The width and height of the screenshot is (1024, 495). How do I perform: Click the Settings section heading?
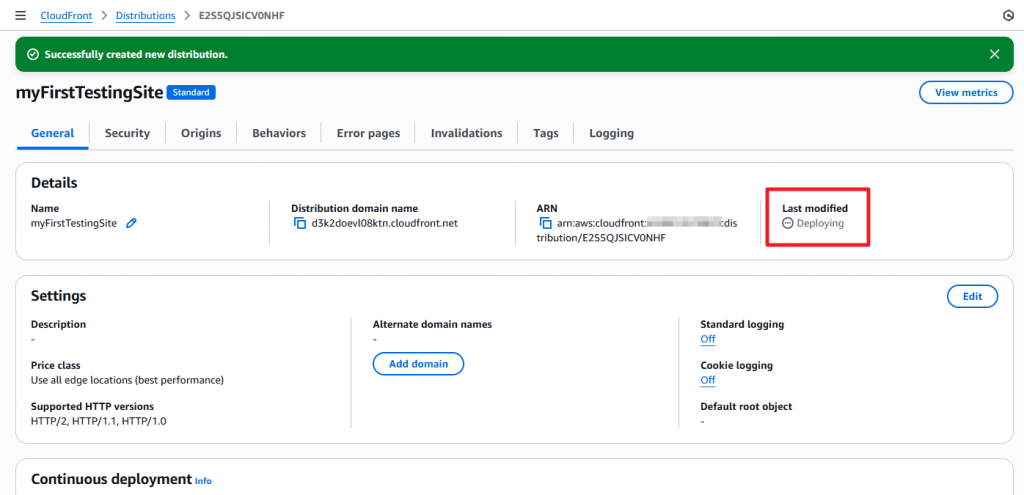58,296
